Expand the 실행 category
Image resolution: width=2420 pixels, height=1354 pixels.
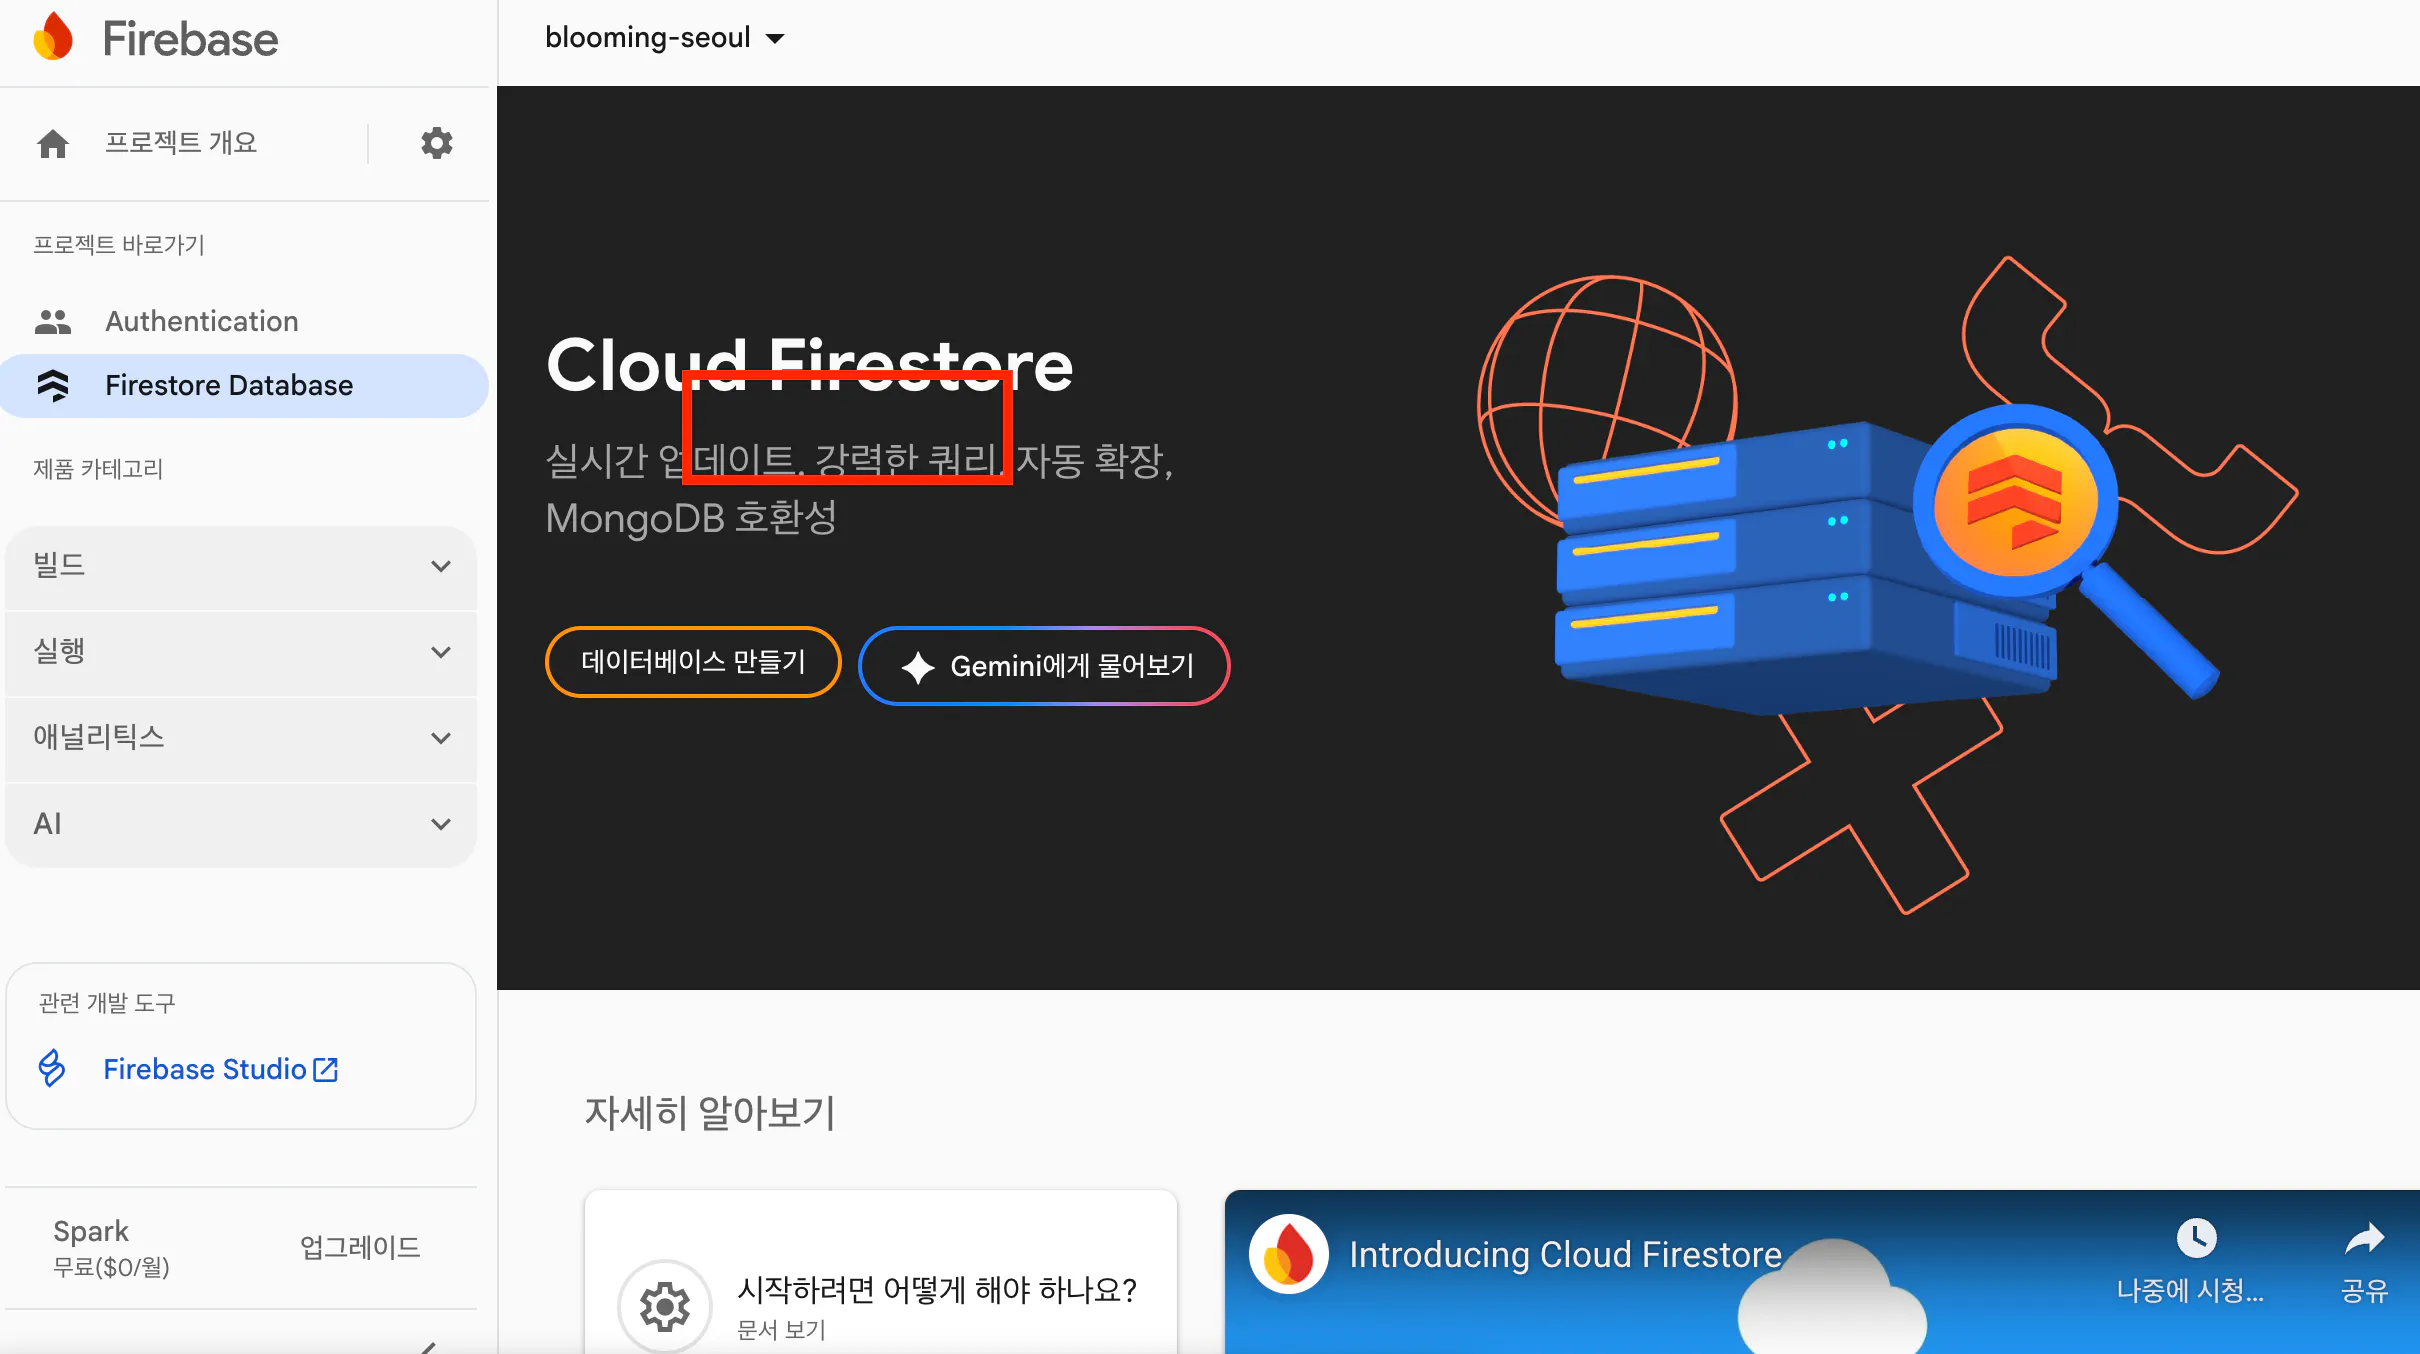pos(241,652)
